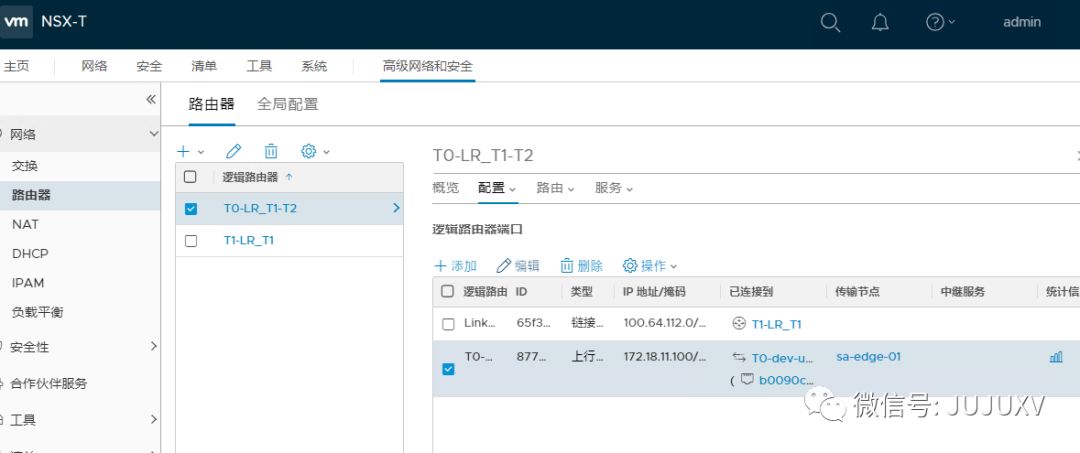Open the search magnifier in header

830,23
